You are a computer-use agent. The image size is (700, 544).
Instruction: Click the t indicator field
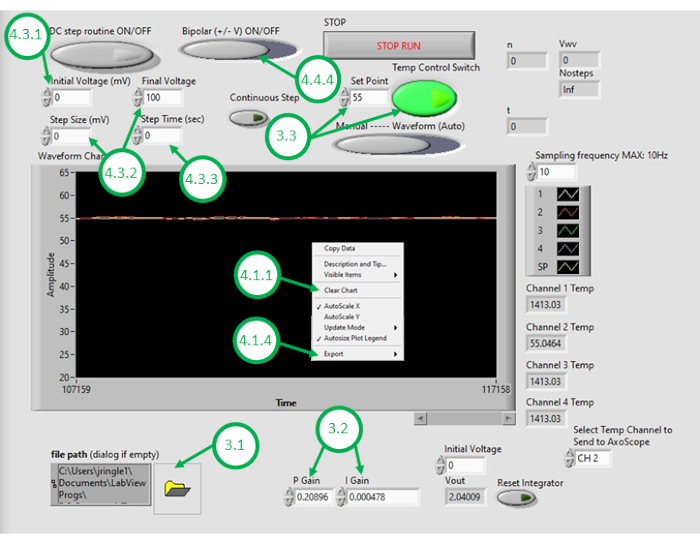527,126
